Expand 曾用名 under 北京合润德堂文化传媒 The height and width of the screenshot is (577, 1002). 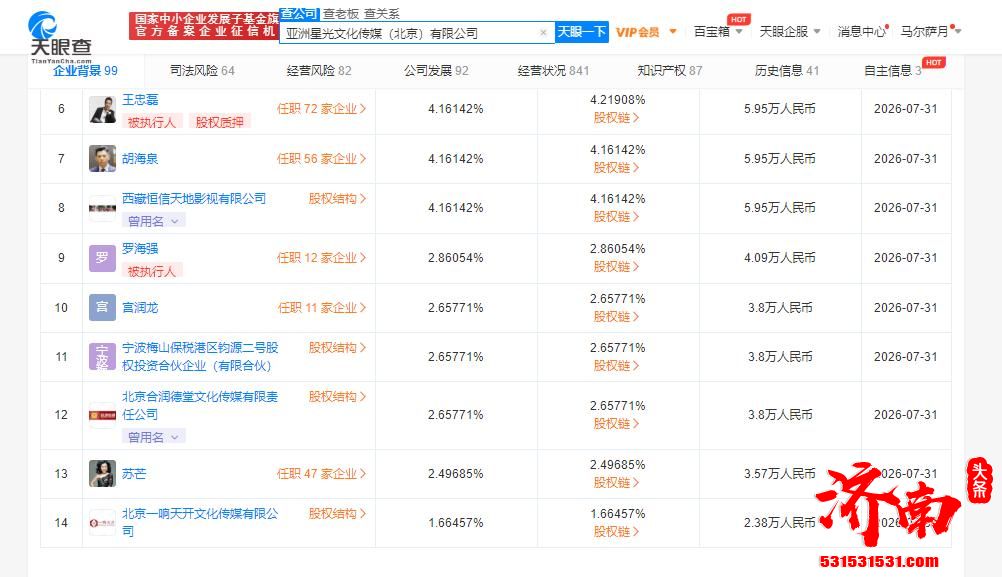[x=152, y=436]
